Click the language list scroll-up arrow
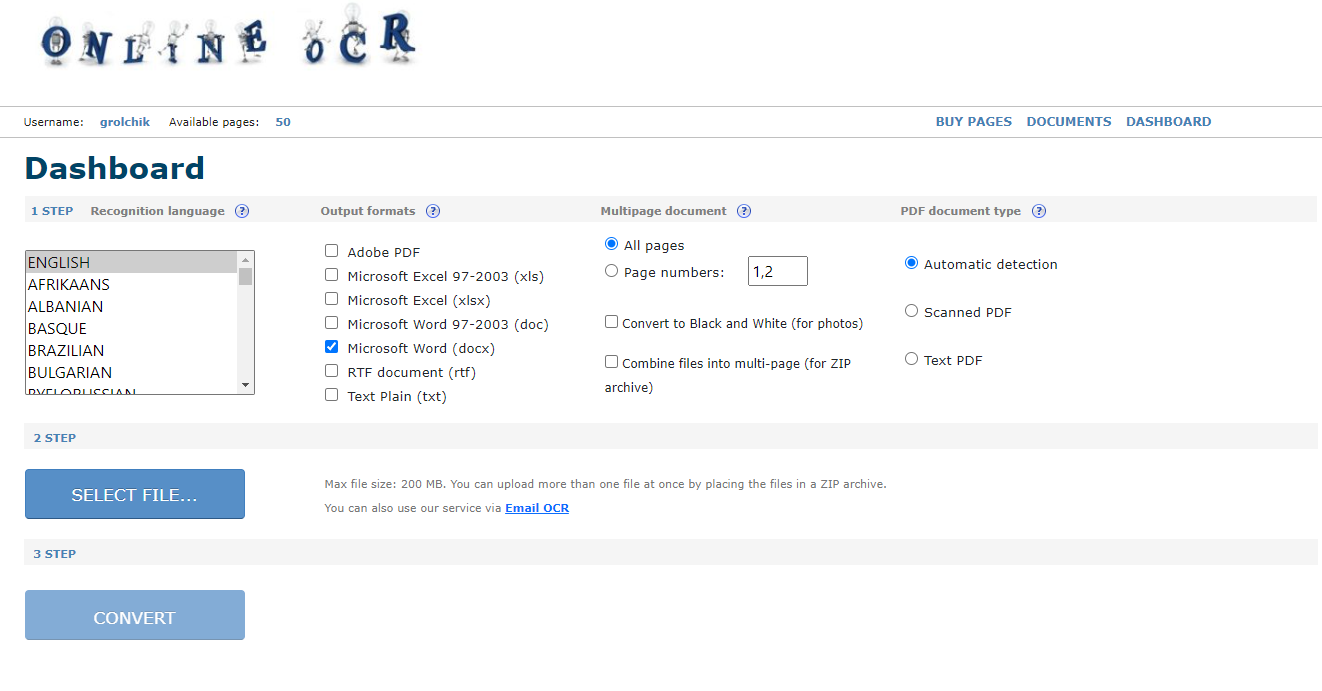Screen dimensions: 1322x691 (x=245, y=260)
